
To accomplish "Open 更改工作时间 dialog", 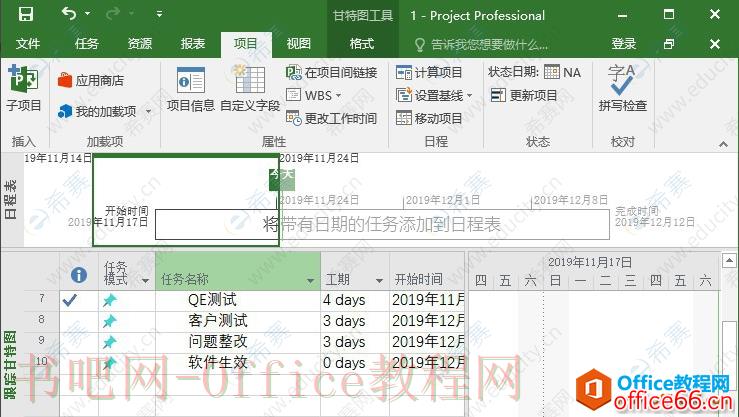I will [x=332, y=118].
